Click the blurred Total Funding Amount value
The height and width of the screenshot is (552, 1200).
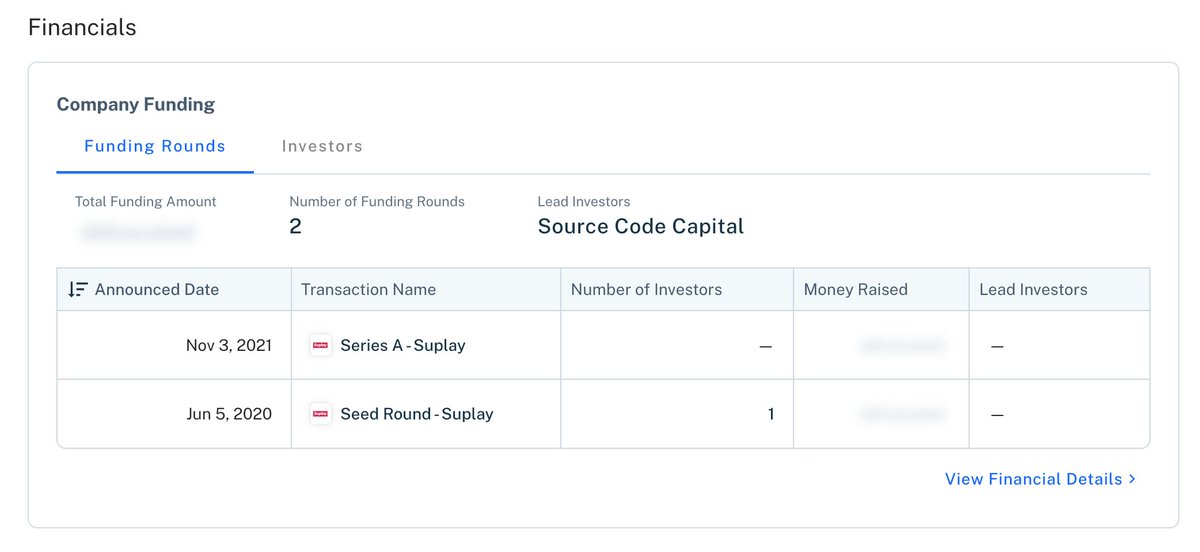(x=137, y=233)
